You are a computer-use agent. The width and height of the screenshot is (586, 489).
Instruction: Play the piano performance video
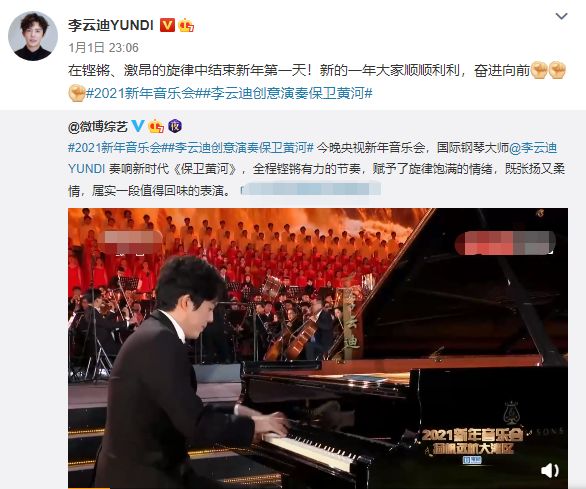click(x=318, y=348)
